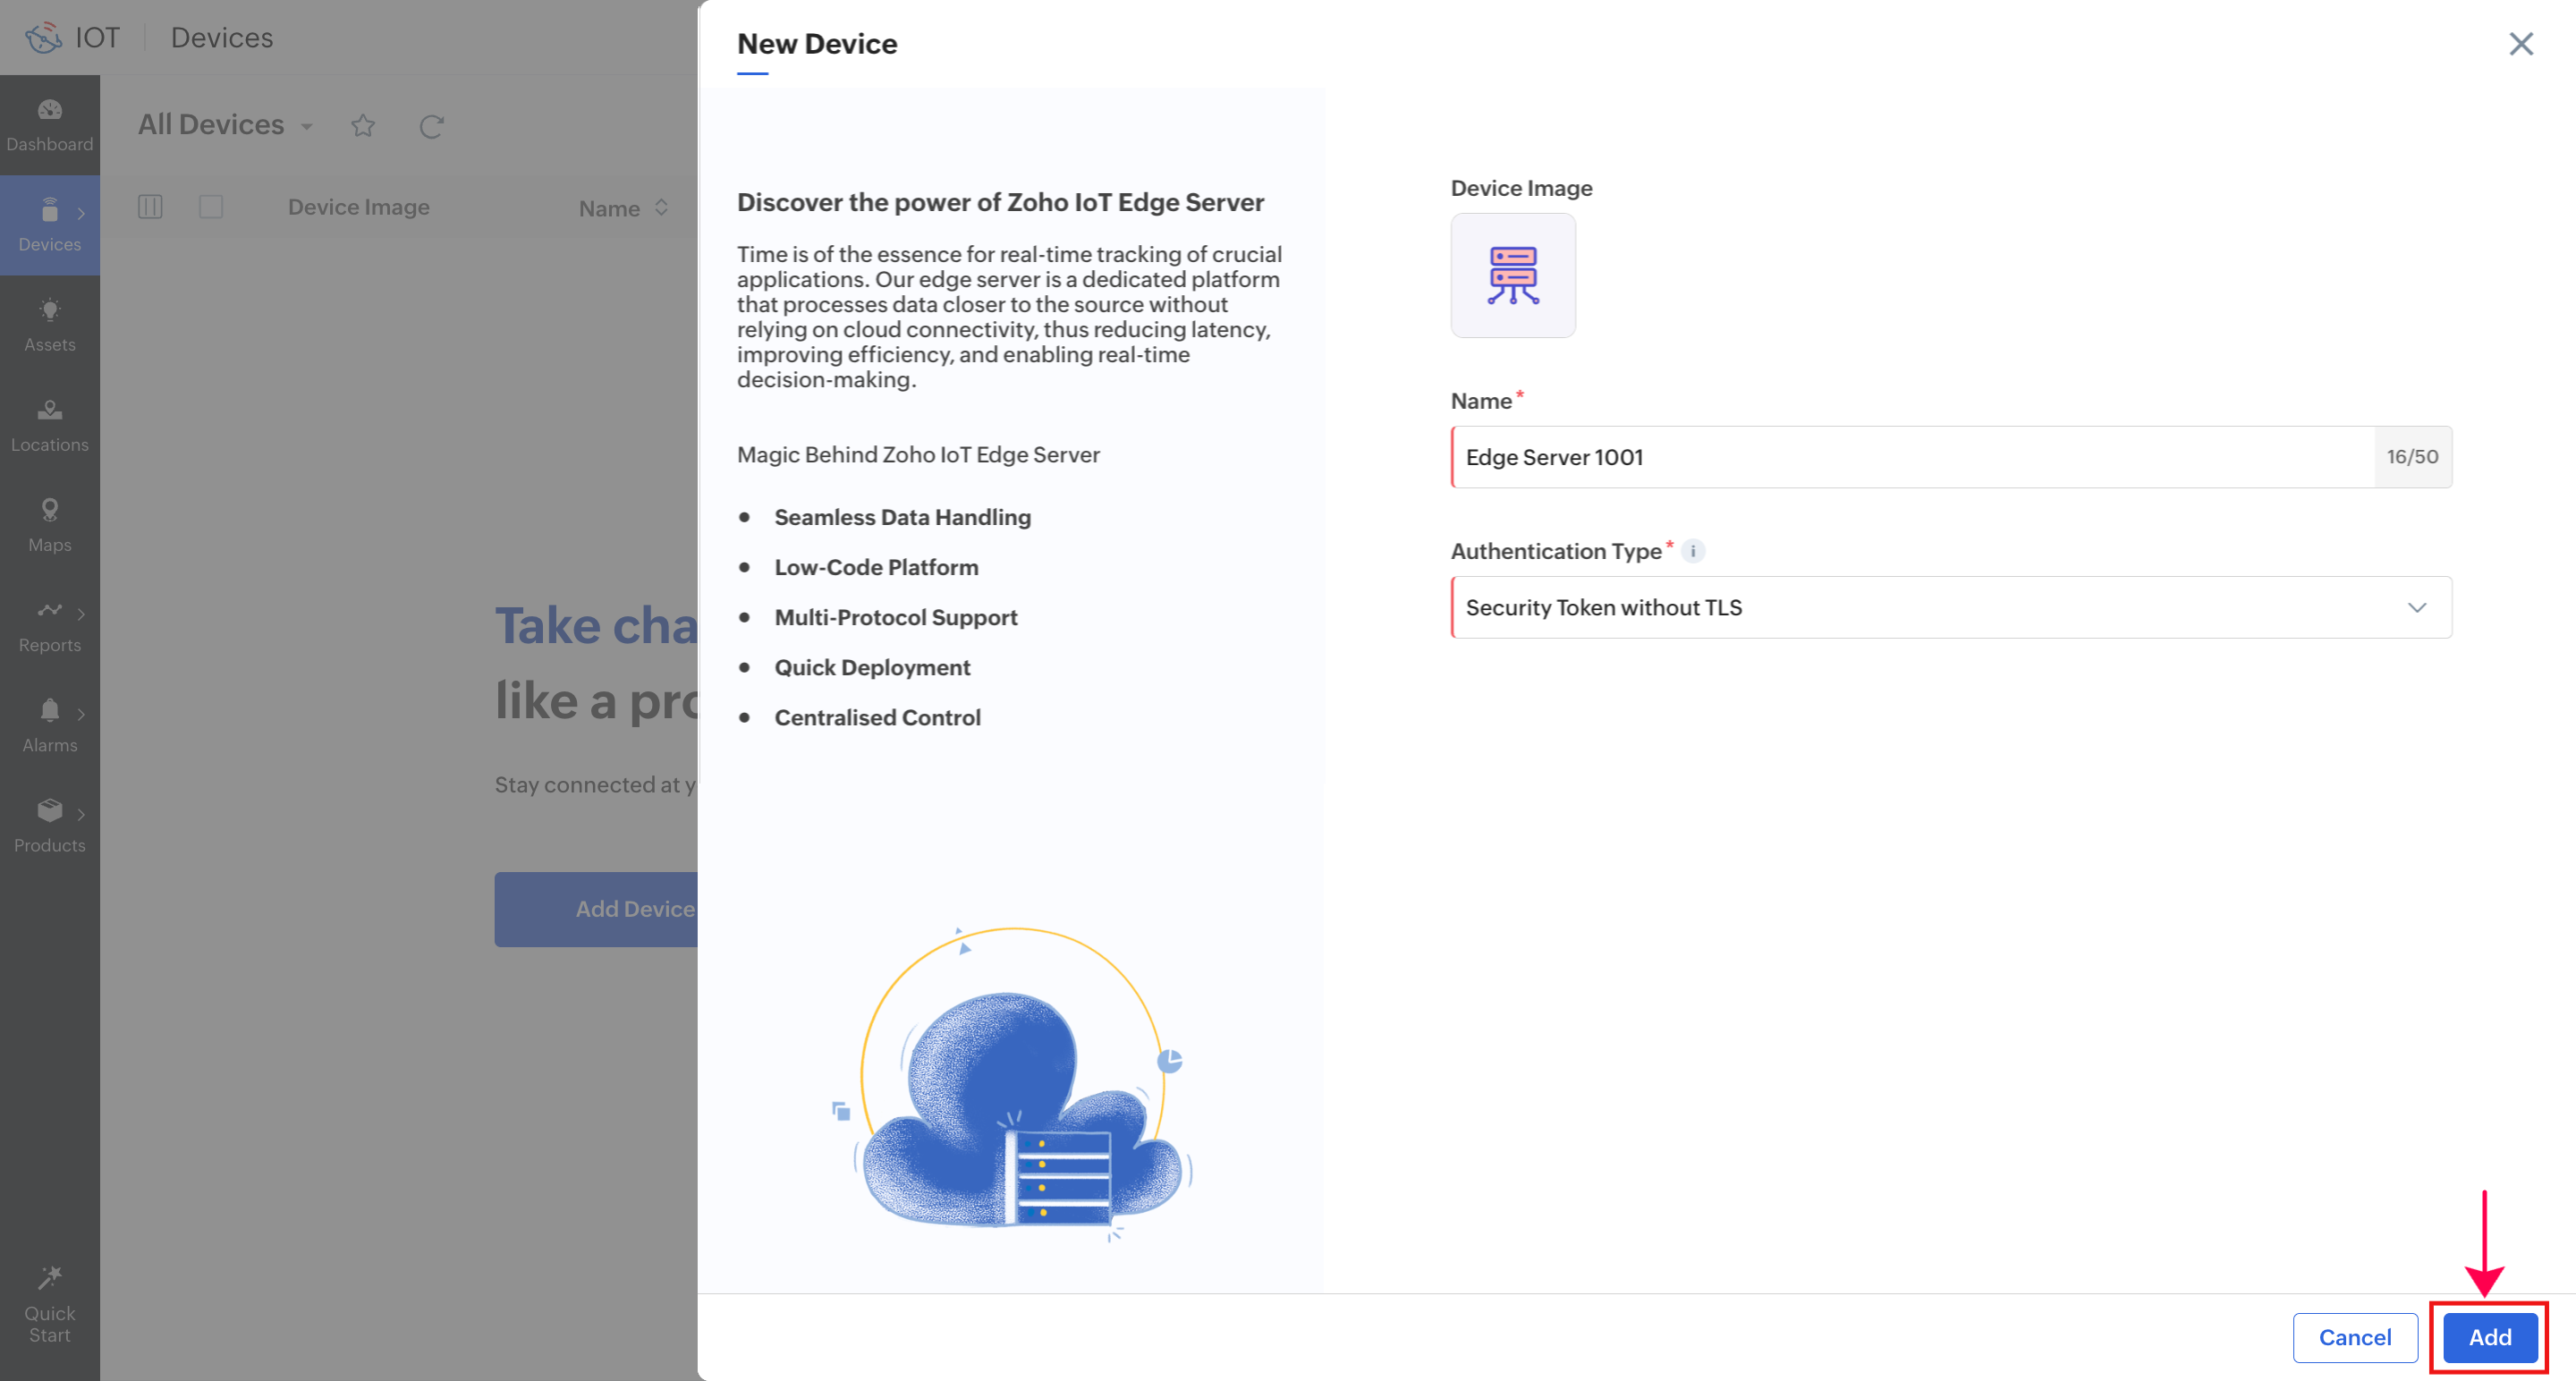This screenshot has height=1381, width=2576.
Task: Click the Add button to create device
Action: (x=2490, y=1337)
